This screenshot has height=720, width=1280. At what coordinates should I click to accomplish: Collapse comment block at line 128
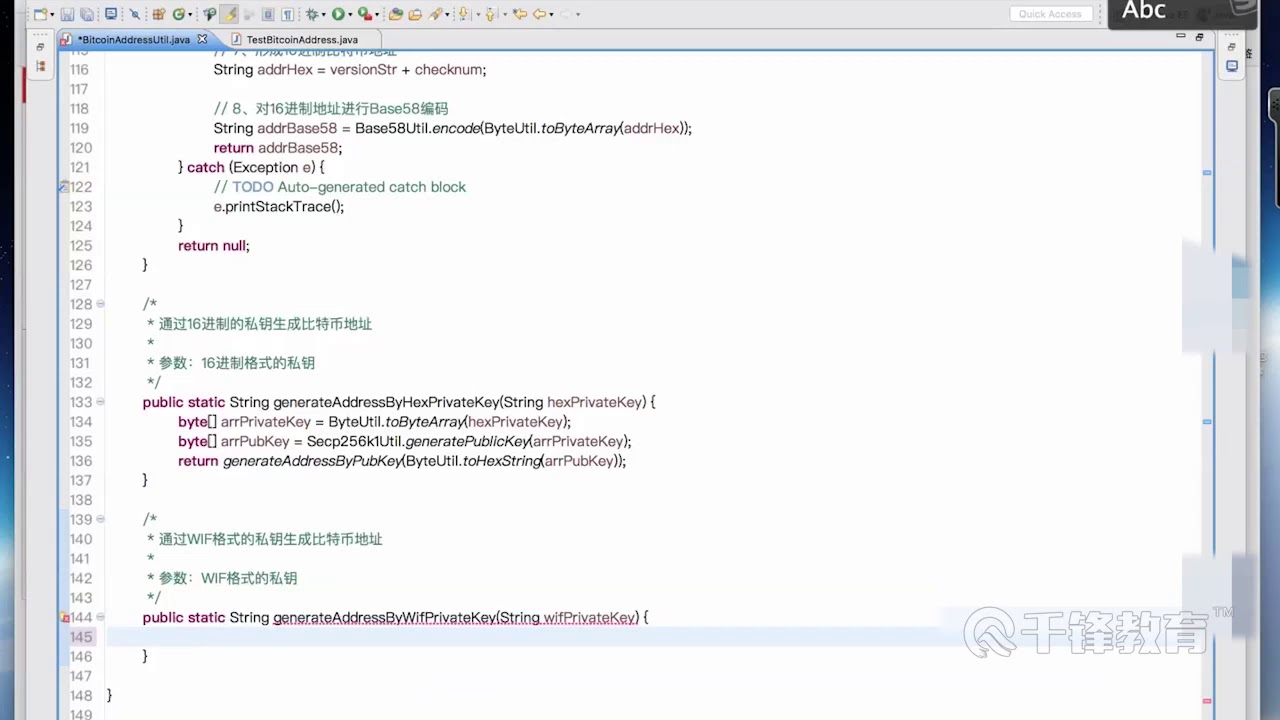[100, 304]
